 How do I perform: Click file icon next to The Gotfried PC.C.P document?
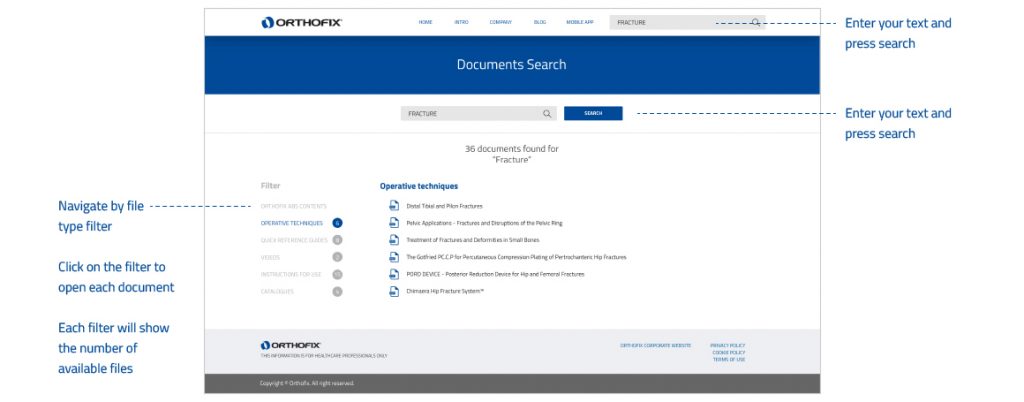tap(394, 257)
